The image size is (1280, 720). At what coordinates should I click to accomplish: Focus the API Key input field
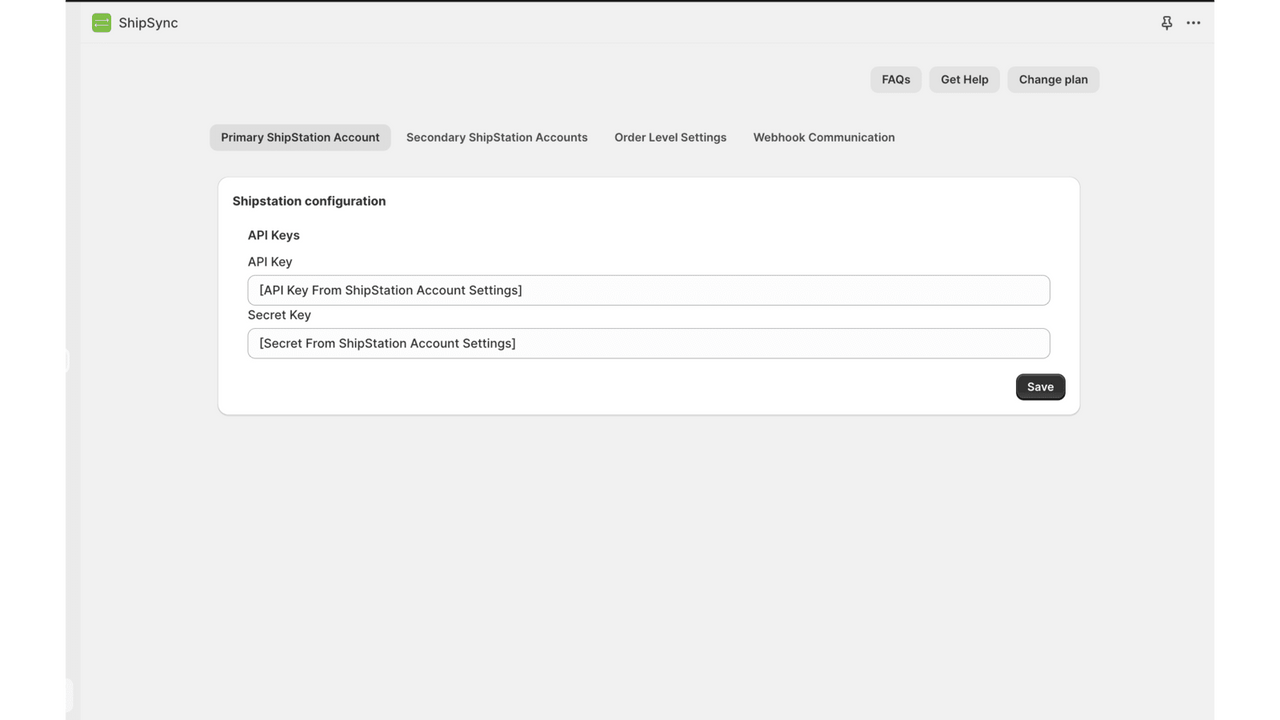[649, 290]
